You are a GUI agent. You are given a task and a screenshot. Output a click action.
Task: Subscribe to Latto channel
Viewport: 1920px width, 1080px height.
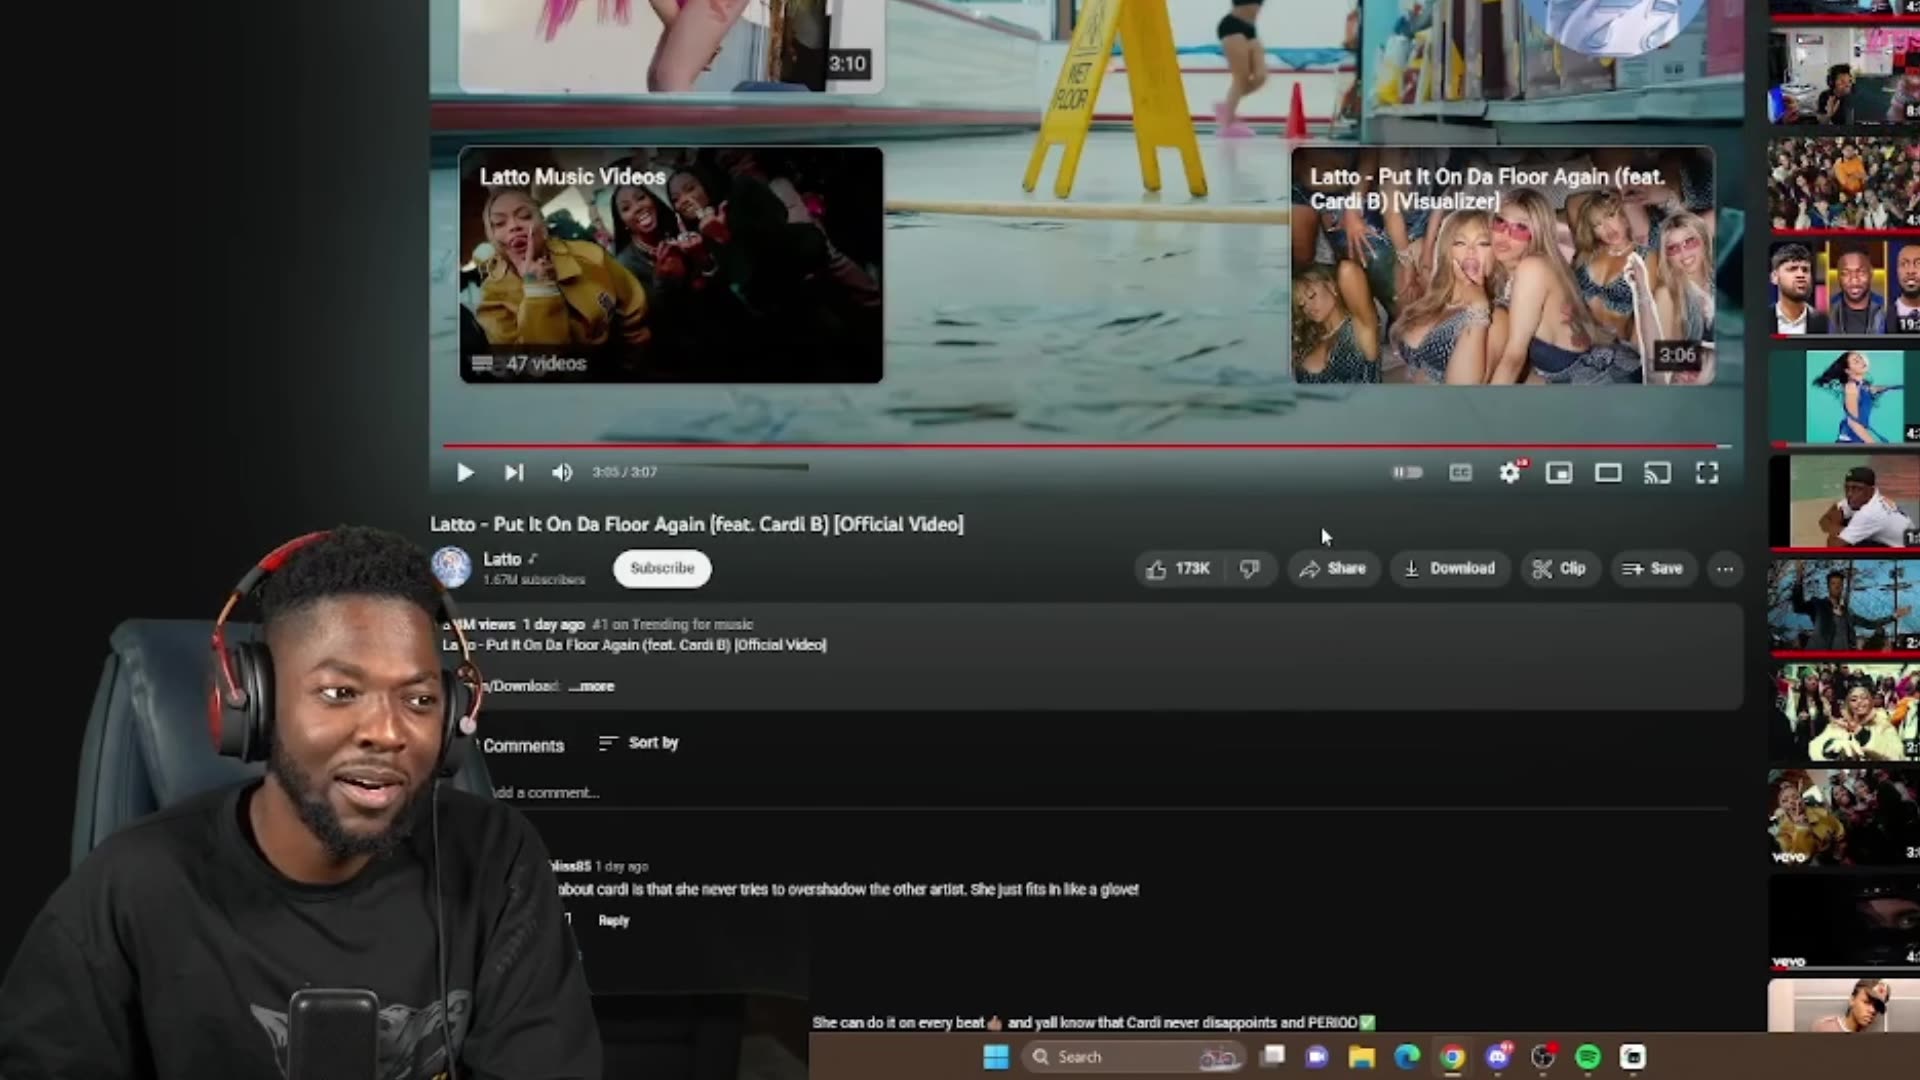click(662, 568)
